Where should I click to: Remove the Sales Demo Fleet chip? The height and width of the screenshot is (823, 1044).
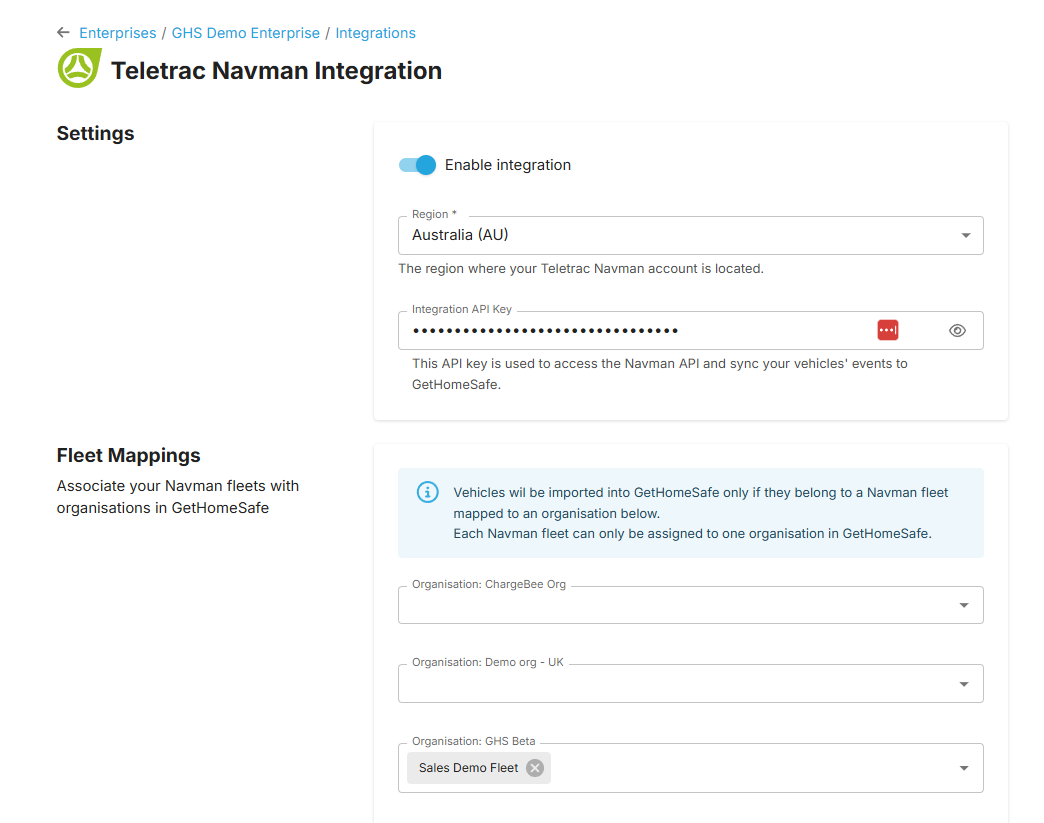535,768
